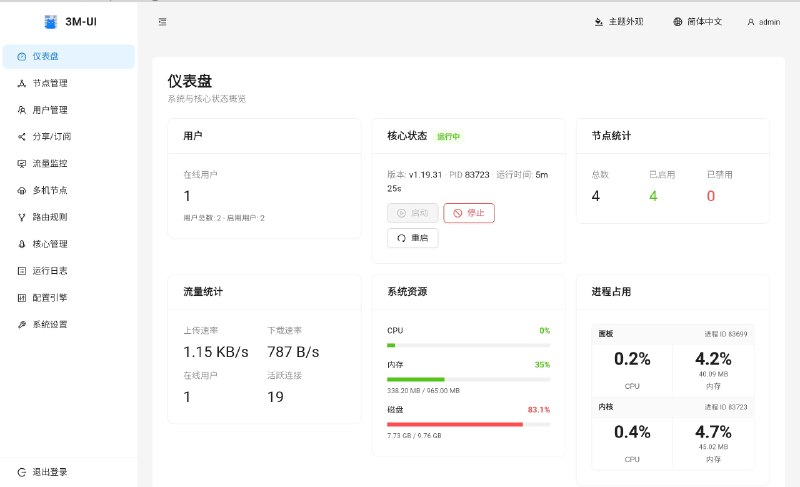Click the 仪表盘 page heading
The width and height of the screenshot is (800, 487).
click(190, 81)
